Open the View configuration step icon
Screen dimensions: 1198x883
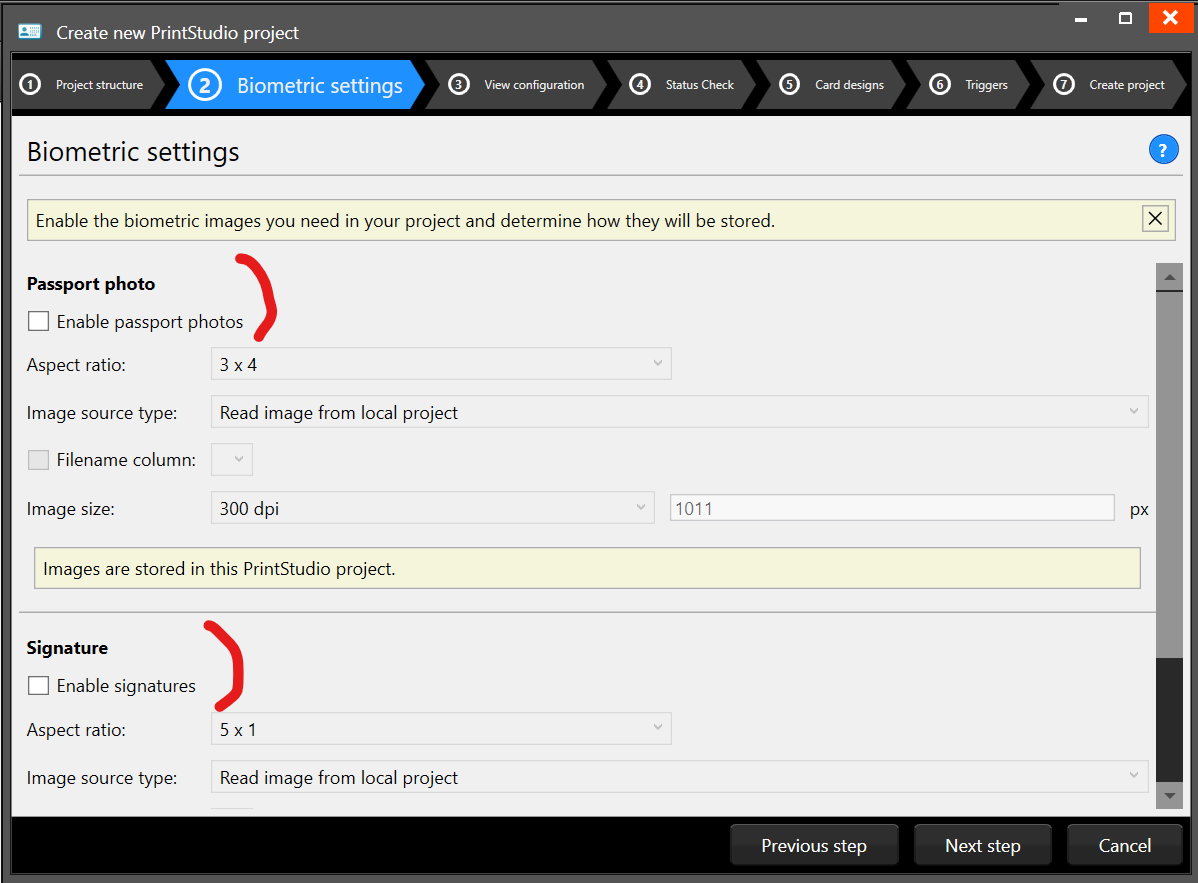pos(459,85)
